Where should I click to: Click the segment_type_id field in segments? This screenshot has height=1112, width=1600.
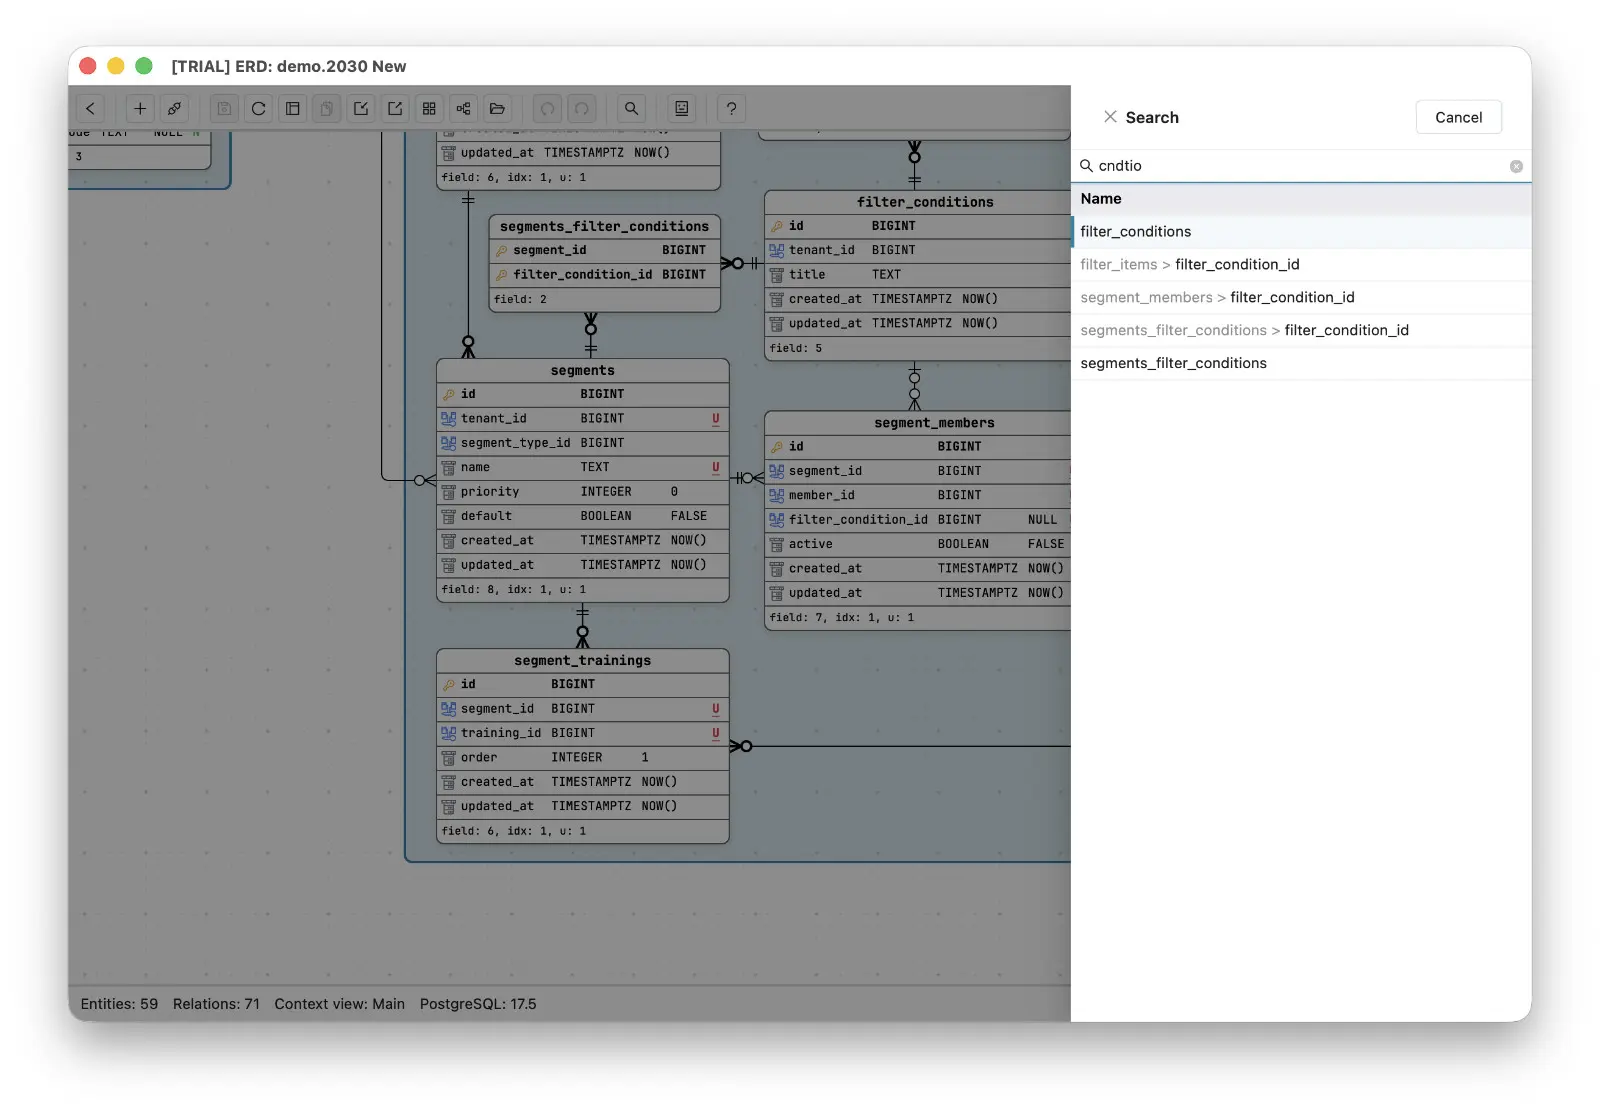pyautogui.click(x=583, y=443)
